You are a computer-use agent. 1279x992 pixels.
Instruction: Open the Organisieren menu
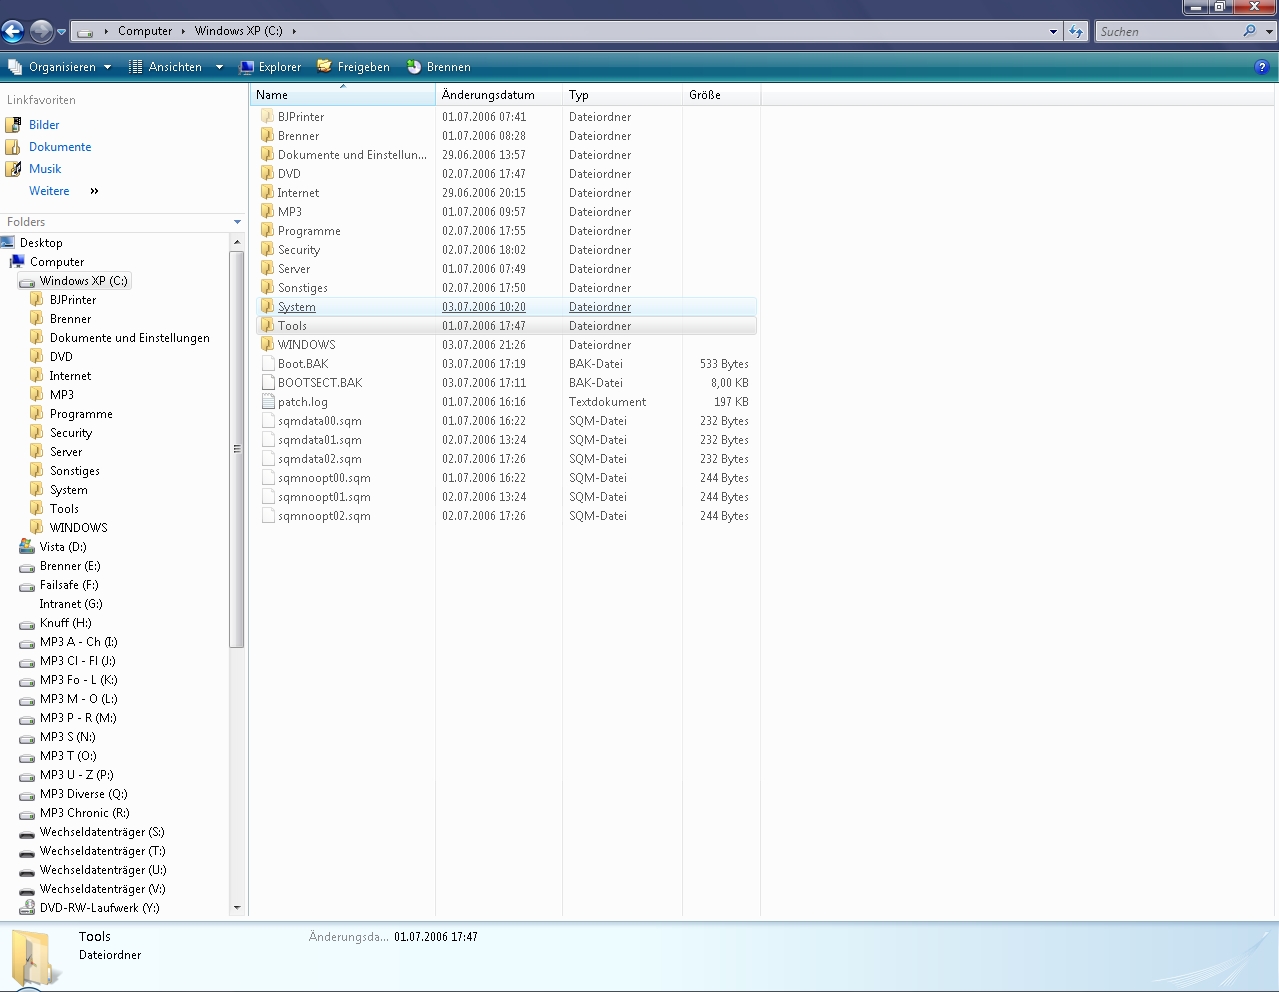coord(59,67)
